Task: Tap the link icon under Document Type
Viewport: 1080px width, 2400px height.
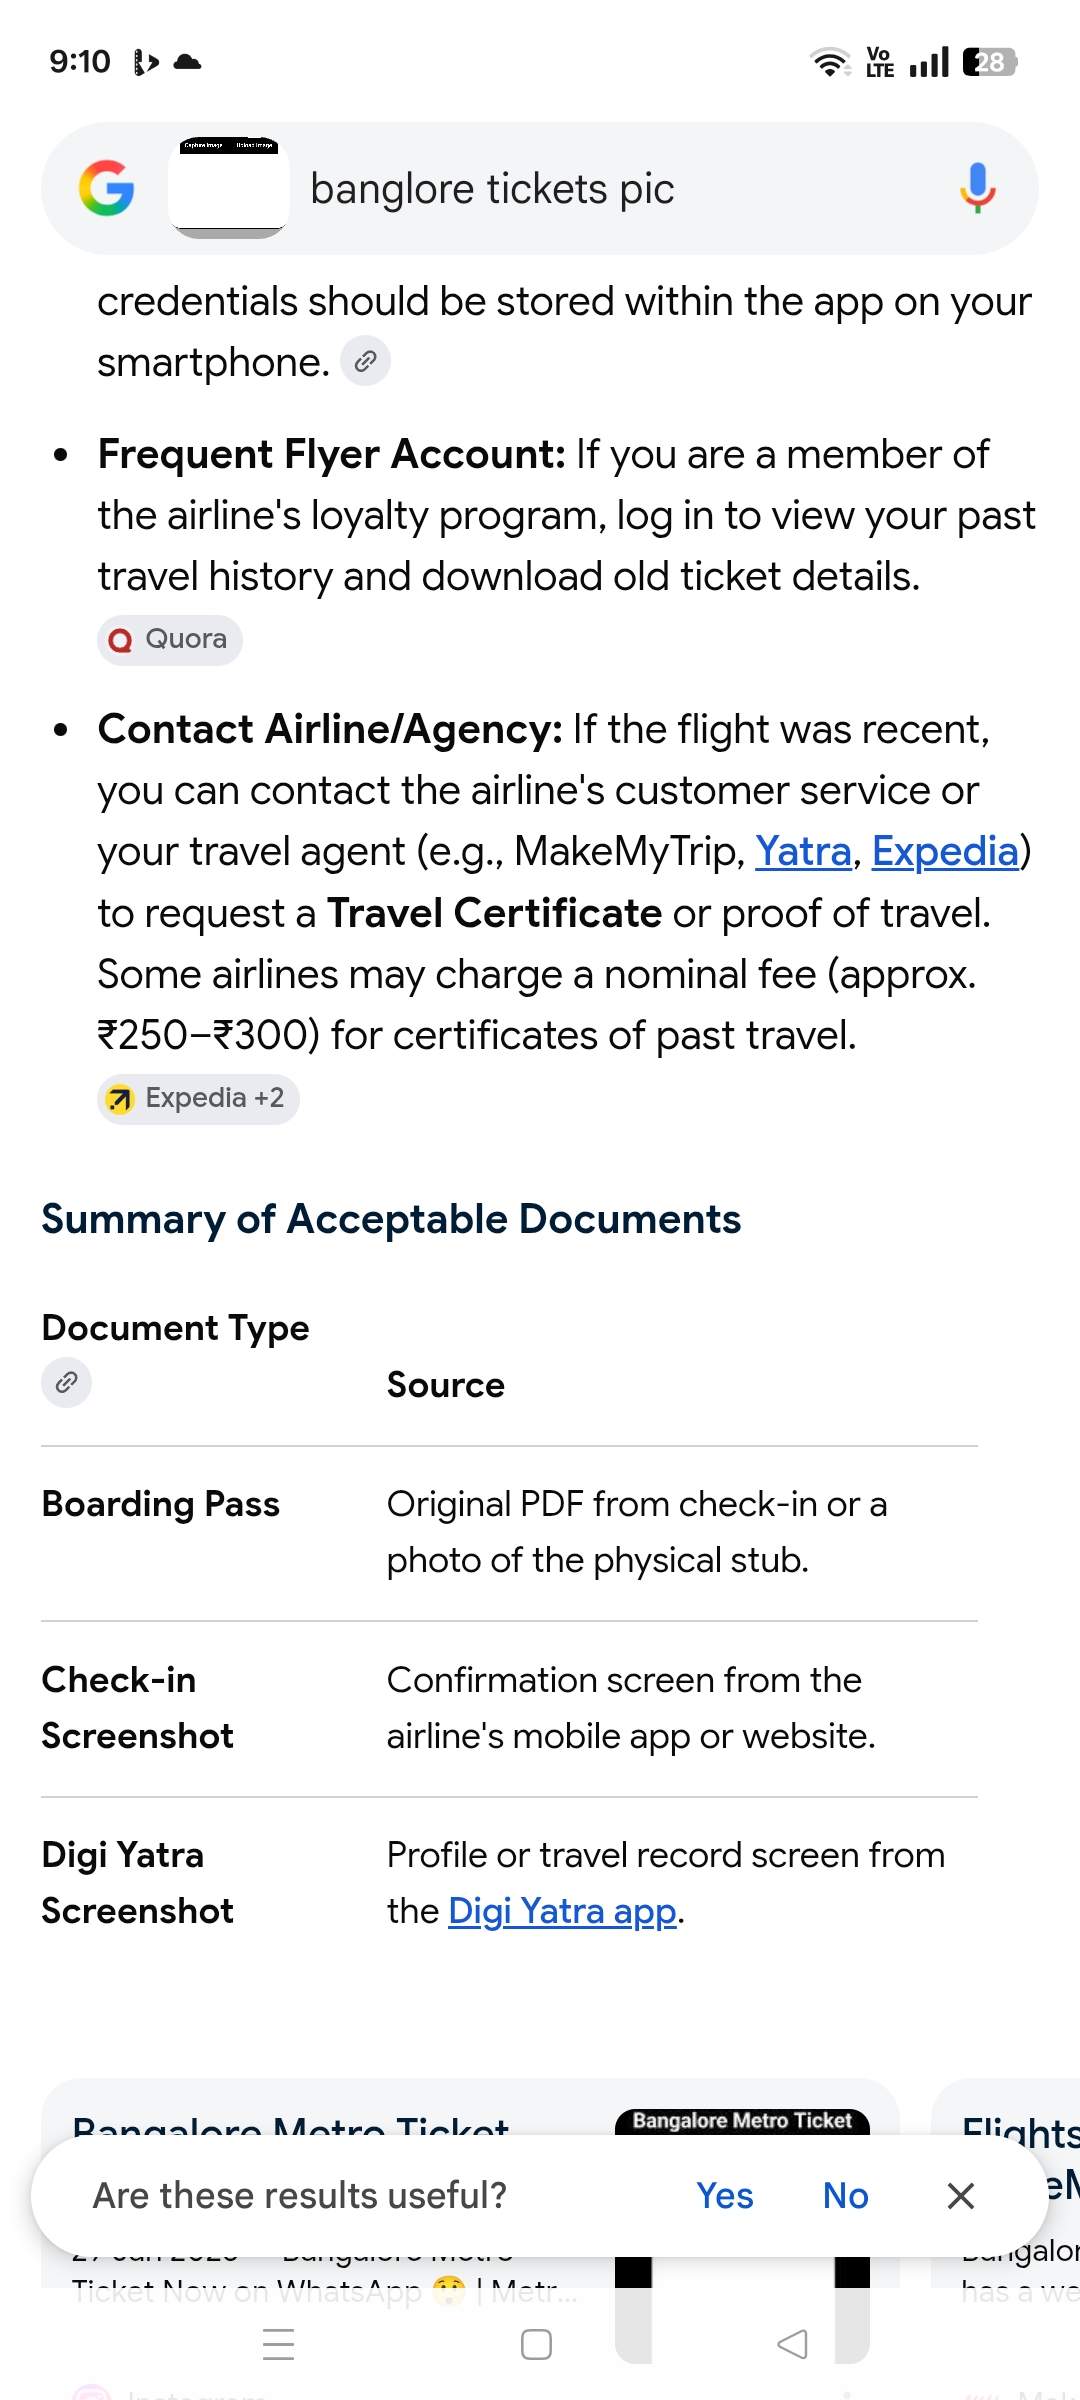Action: coord(66,1382)
